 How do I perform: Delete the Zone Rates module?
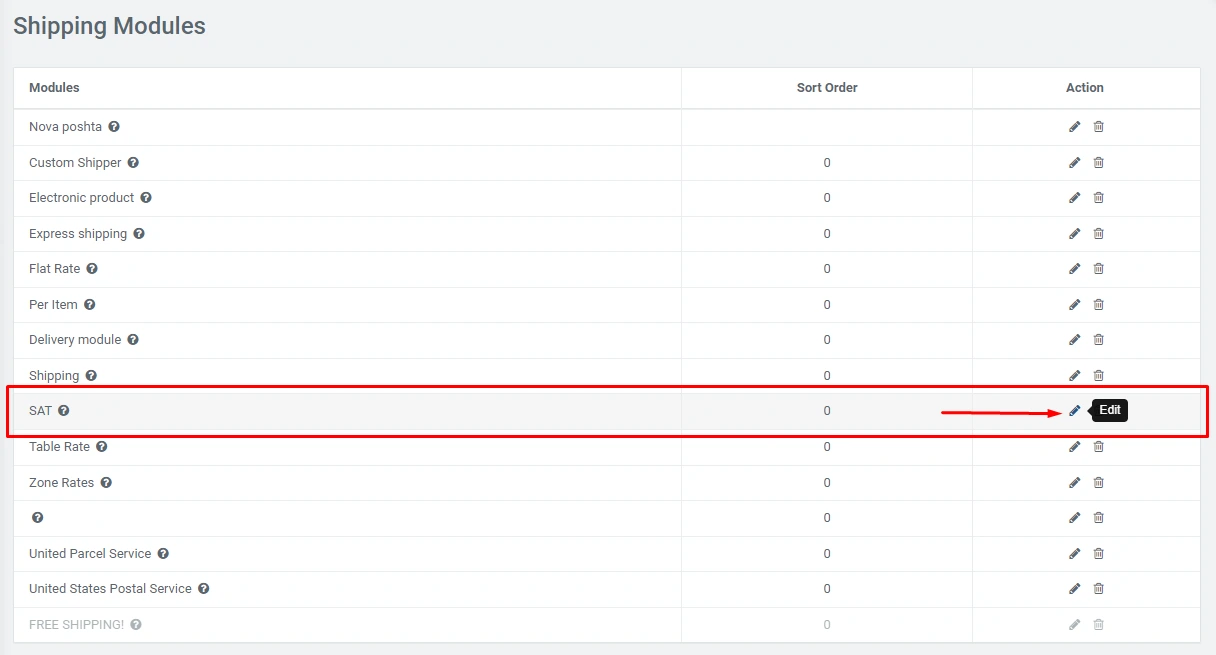[1098, 483]
